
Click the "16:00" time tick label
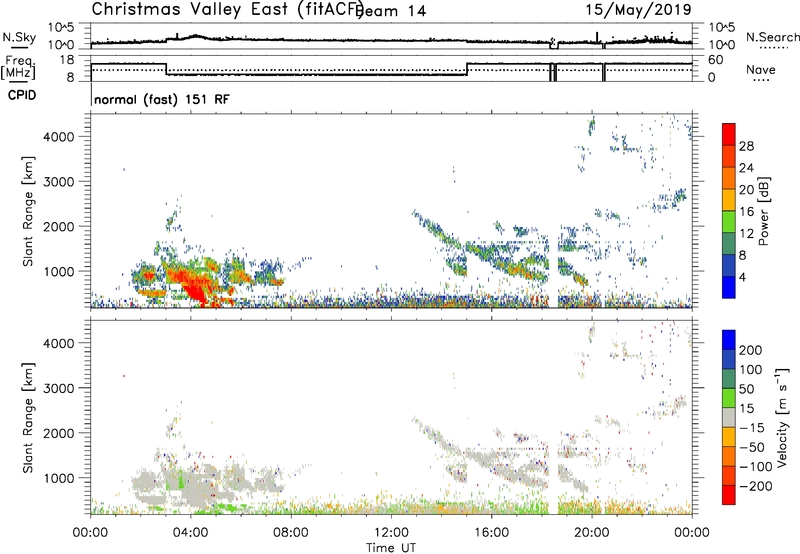coord(491,533)
